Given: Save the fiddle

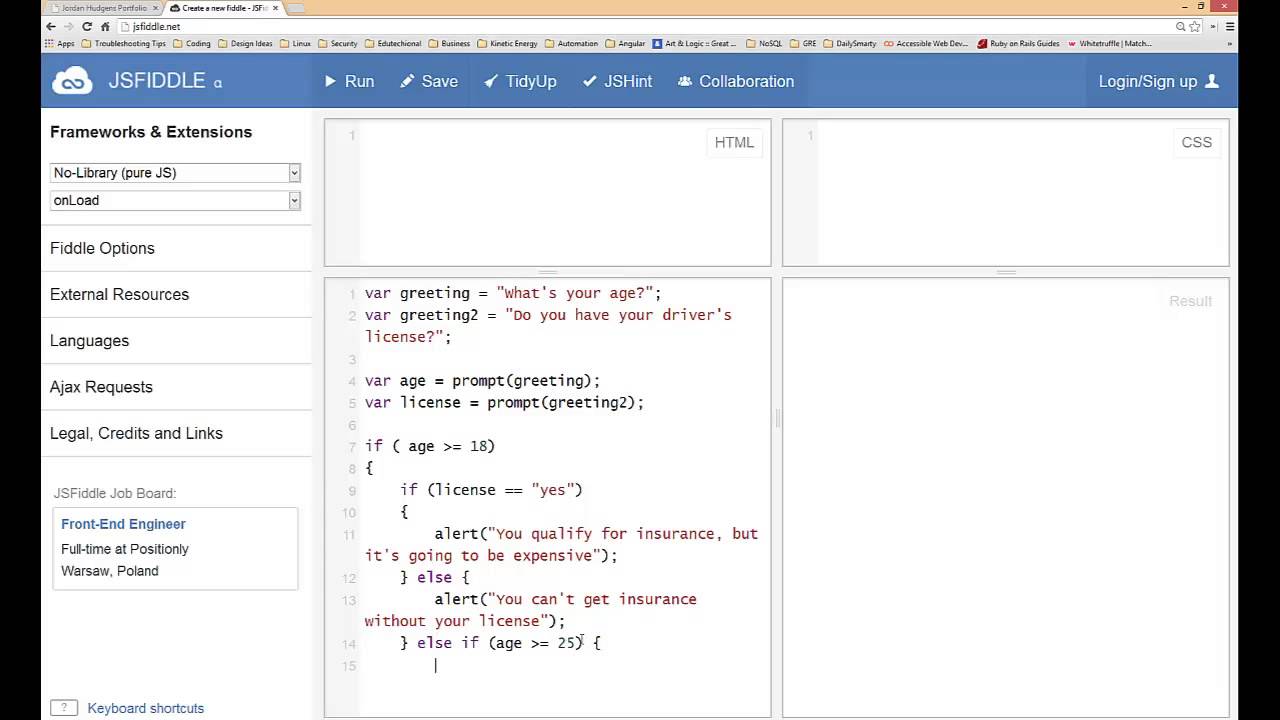Looking at the screenshot, I should coord(429,81).
